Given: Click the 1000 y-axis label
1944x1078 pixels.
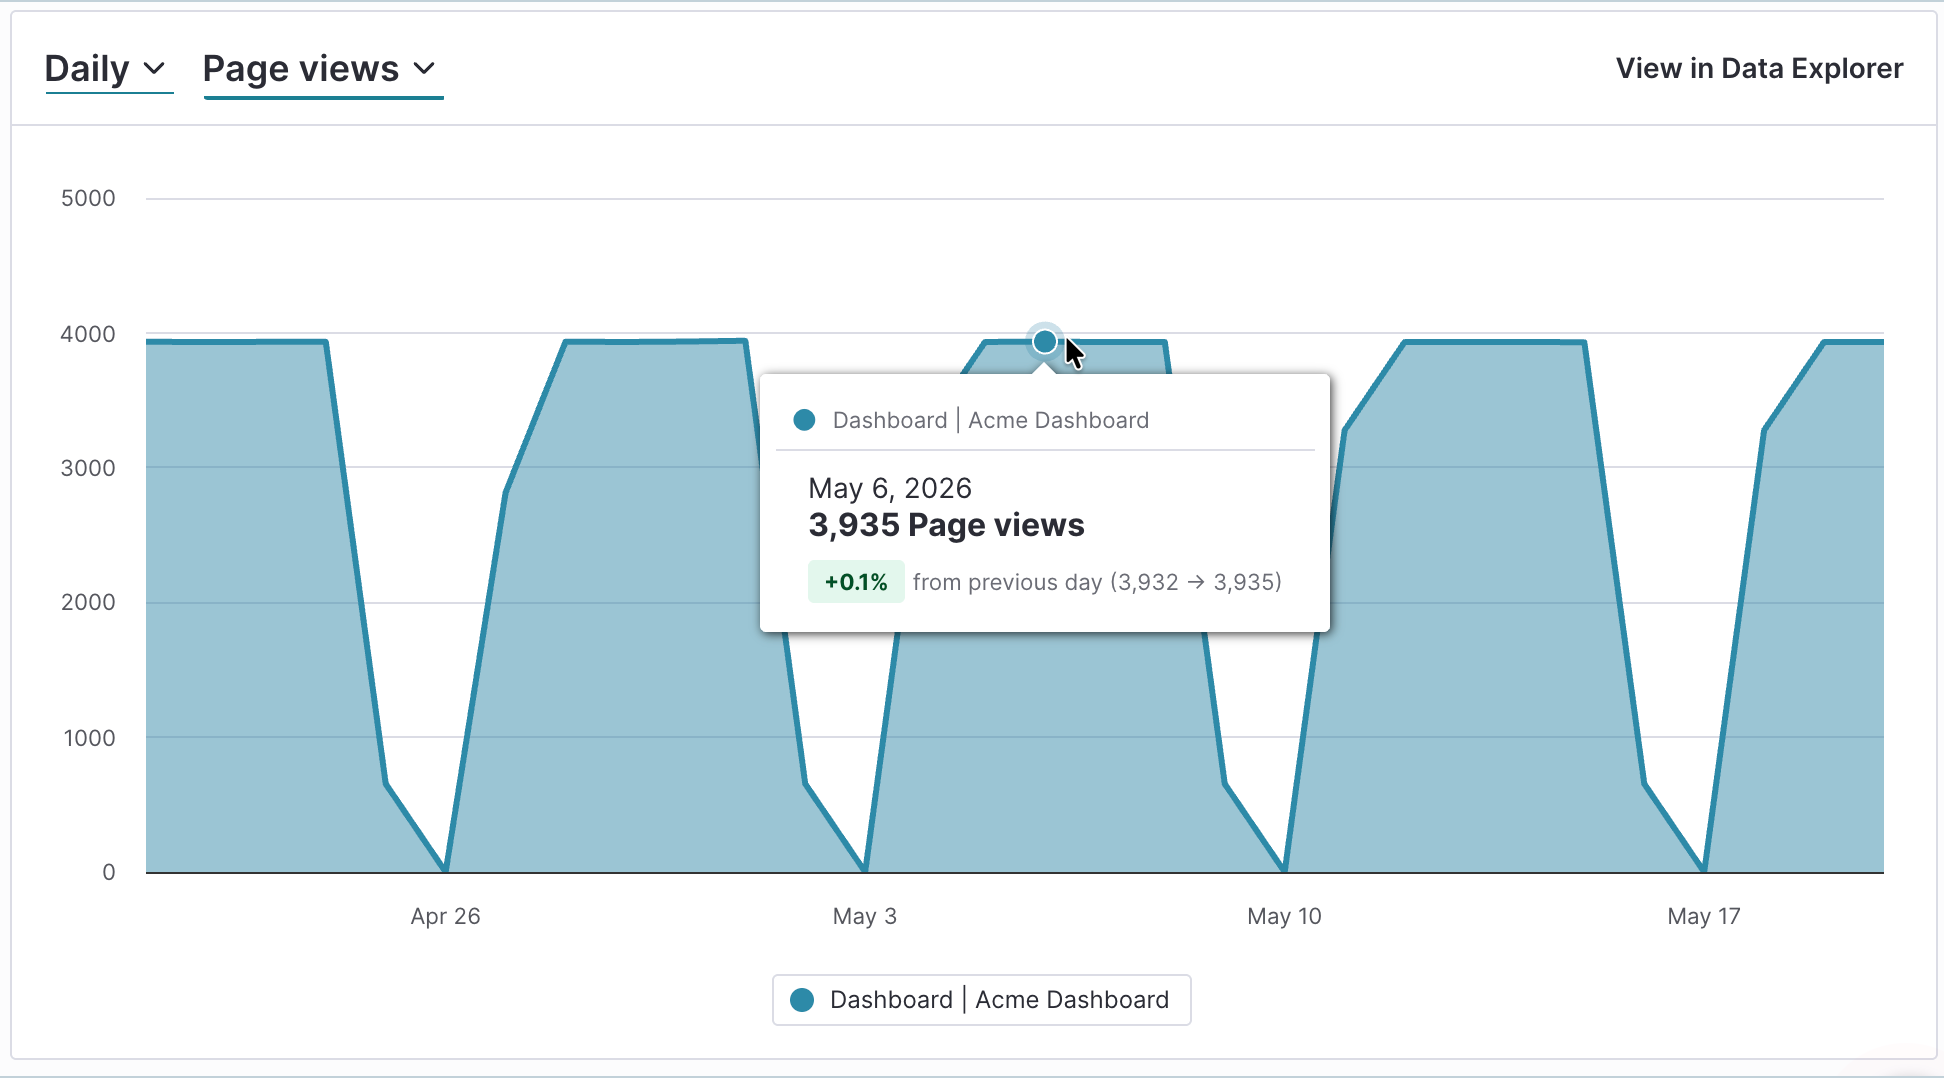Looking at the screenshot, I should 90,738.
